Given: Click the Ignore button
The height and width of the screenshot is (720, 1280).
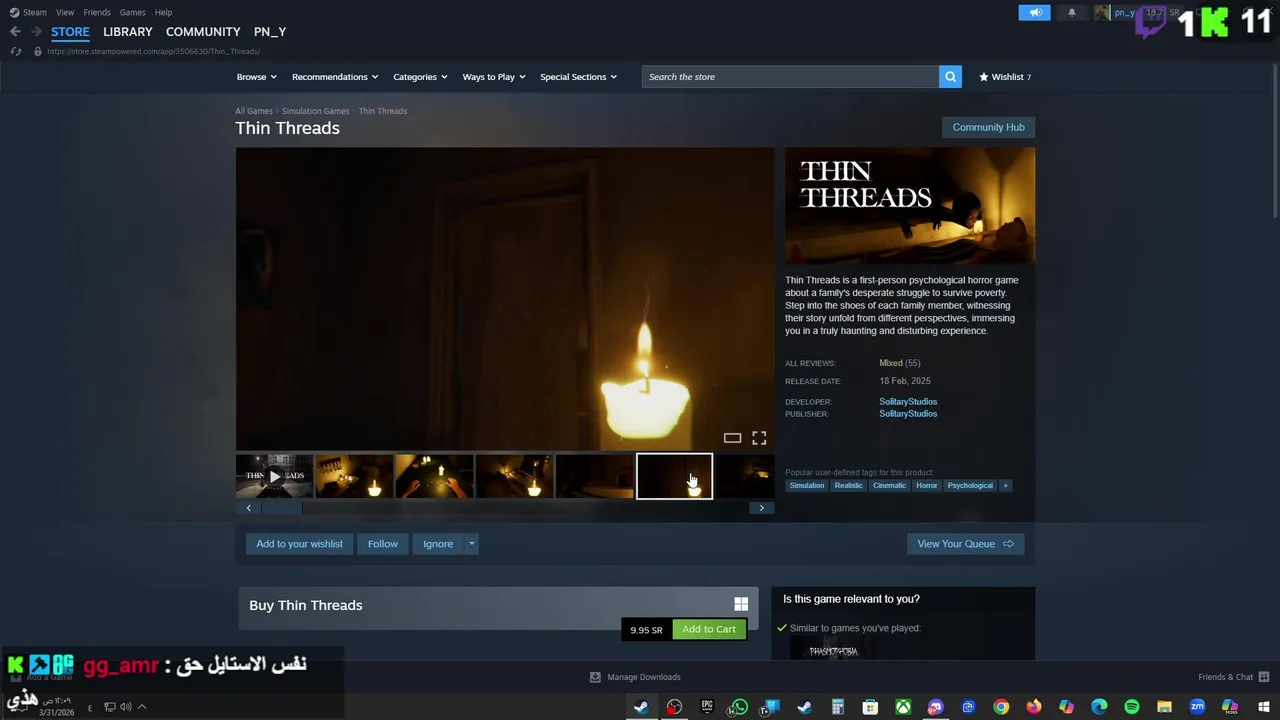Looking at the screenshot, I should click(x=438, y=544).
